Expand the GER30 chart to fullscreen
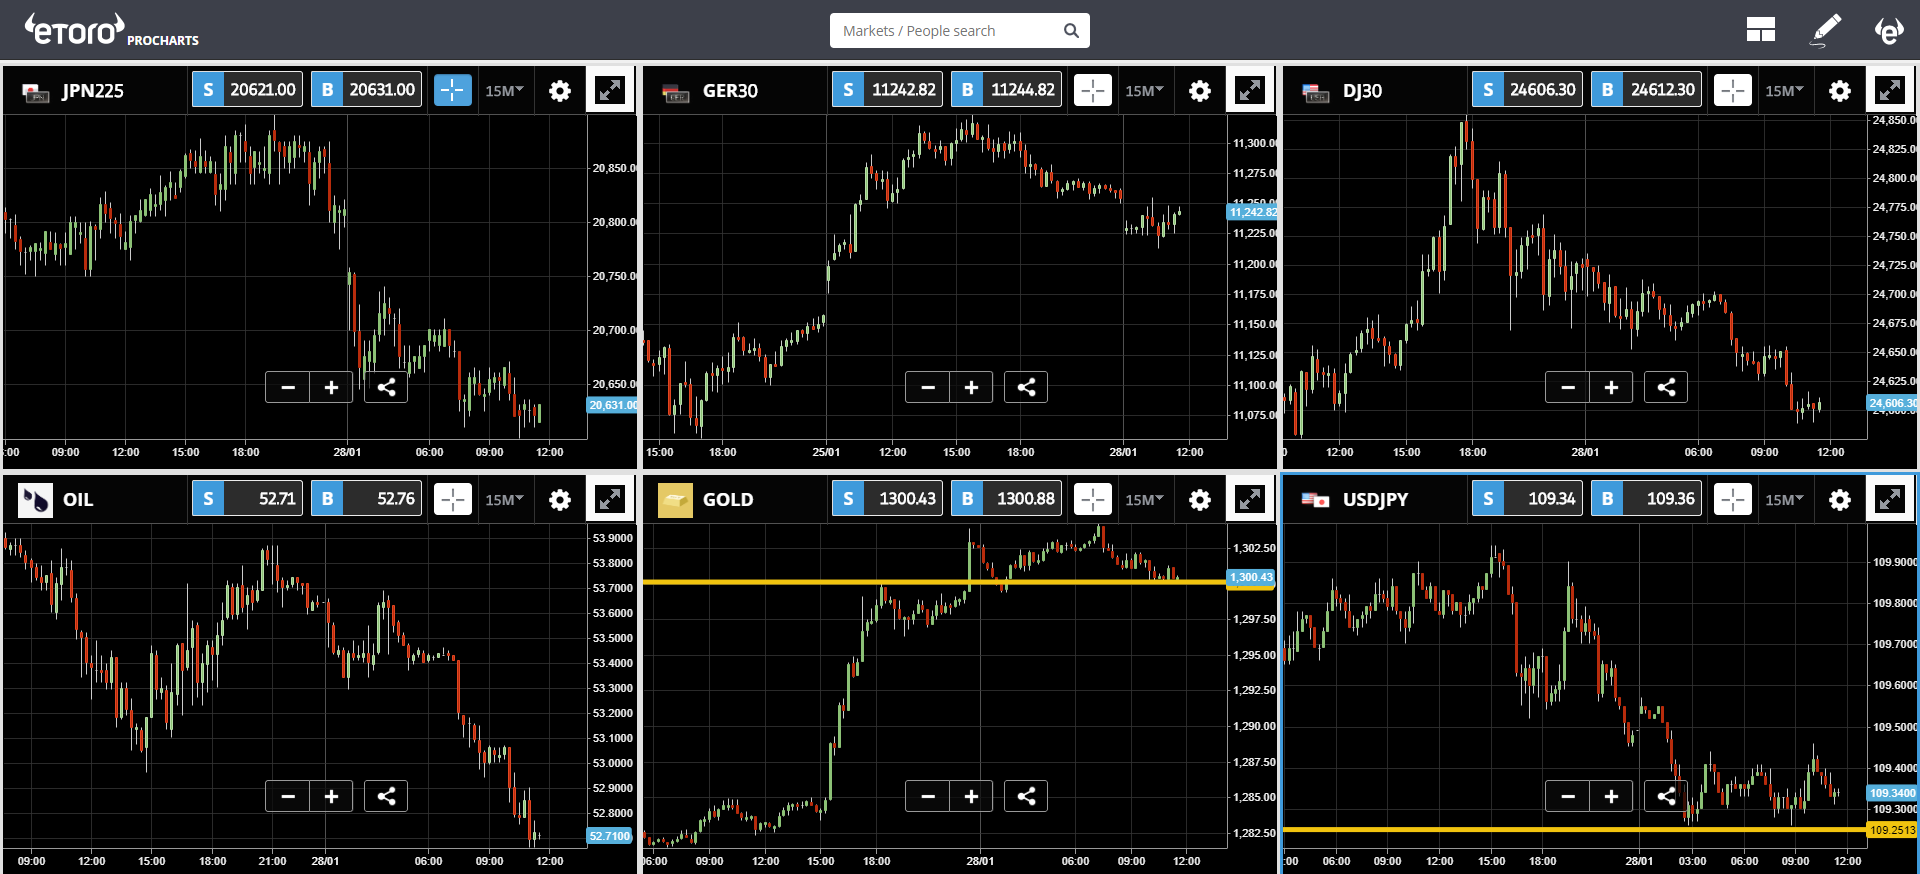The width and height of the screenshot is (1920, 874). click(x=1250, y=90)
